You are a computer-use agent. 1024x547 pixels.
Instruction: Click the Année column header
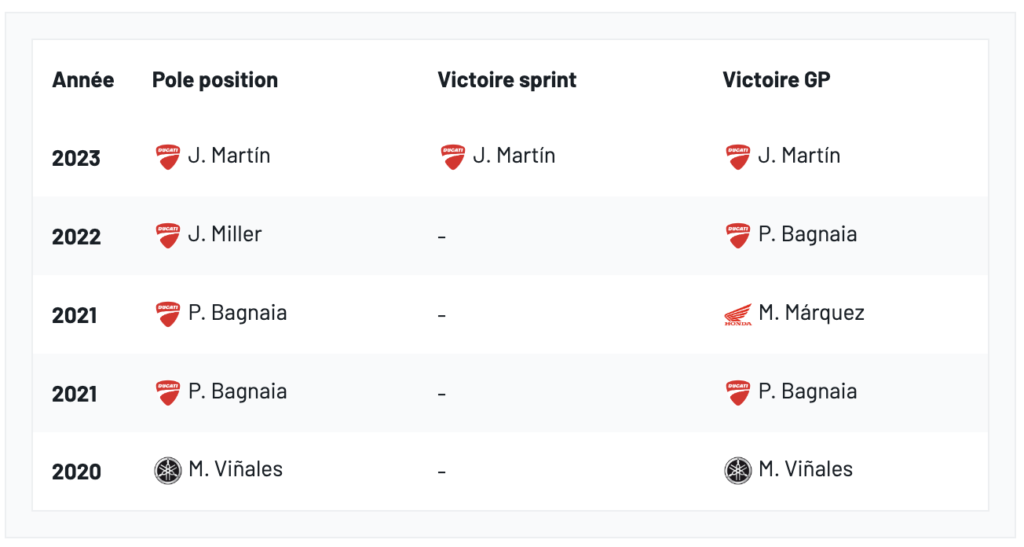[83, 80]
